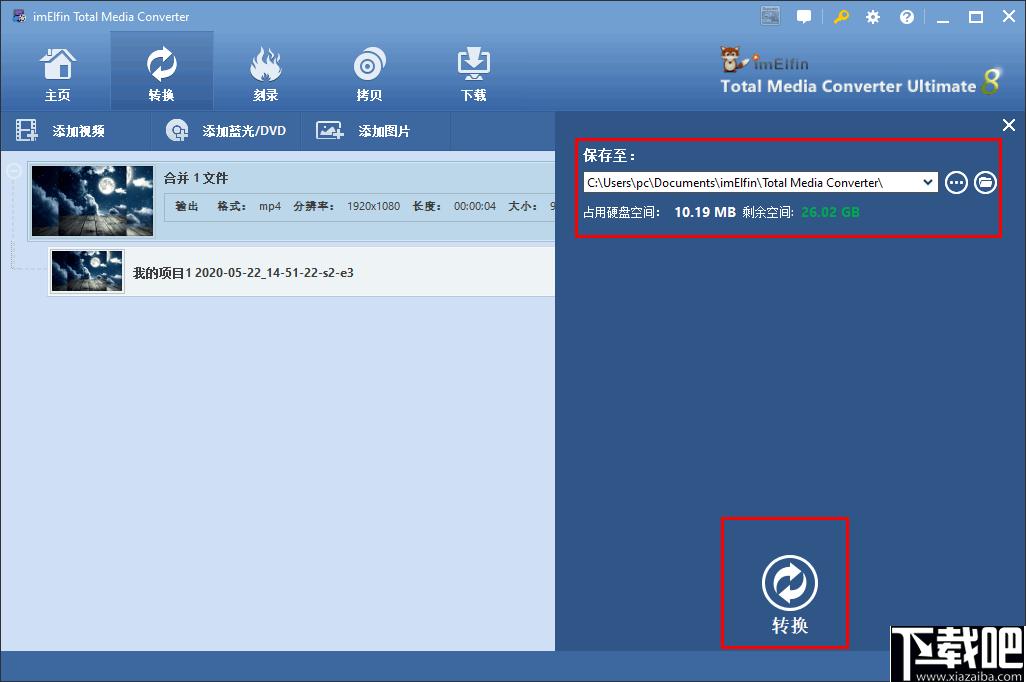Click the 10.19 MB disk usage value
Viewport: 1026px width, 682px height.
point(705,212)
